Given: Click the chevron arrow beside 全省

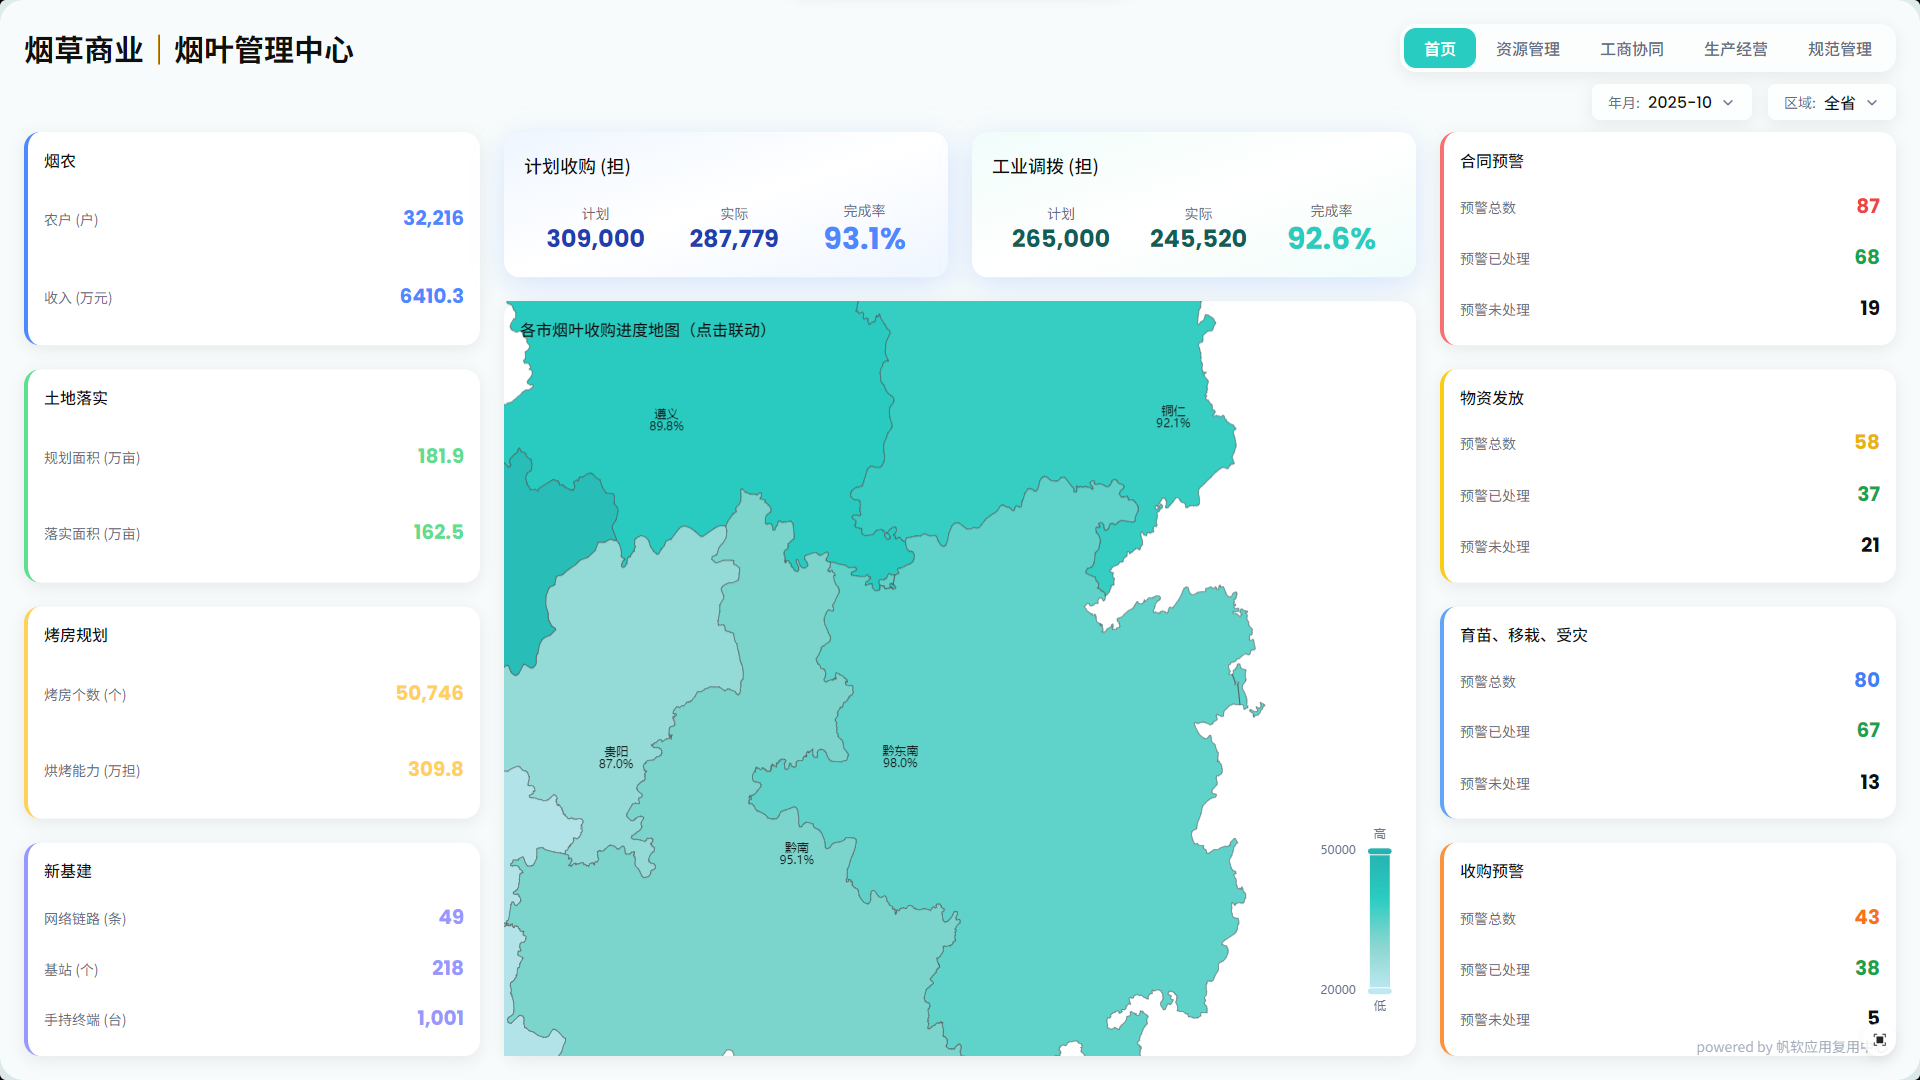Looking at the screenshot, I should [x=1872, y=103].
